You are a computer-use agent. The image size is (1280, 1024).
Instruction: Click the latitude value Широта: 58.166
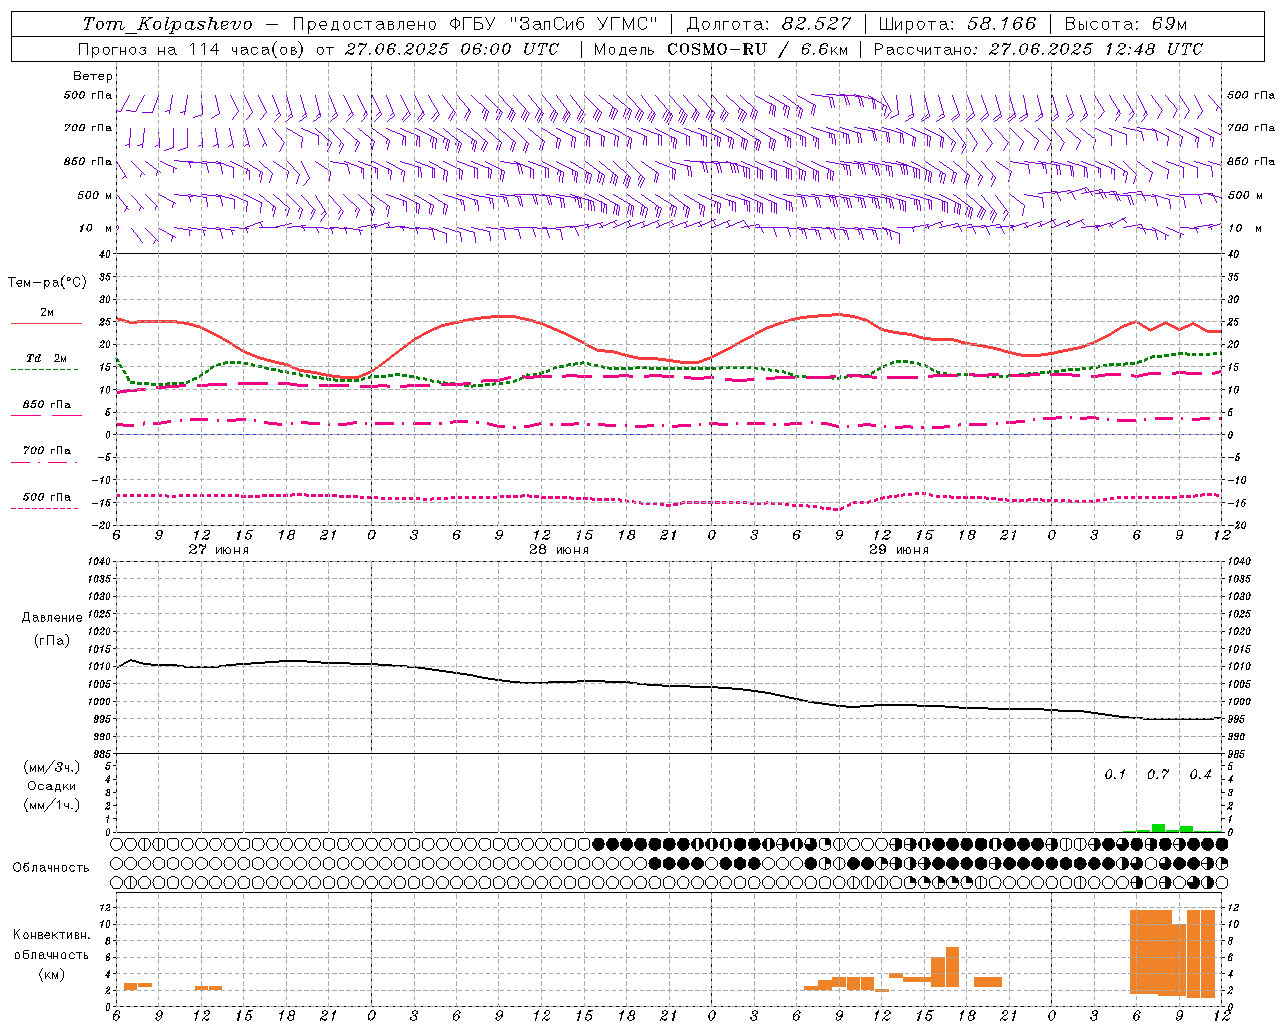(958, 24)
